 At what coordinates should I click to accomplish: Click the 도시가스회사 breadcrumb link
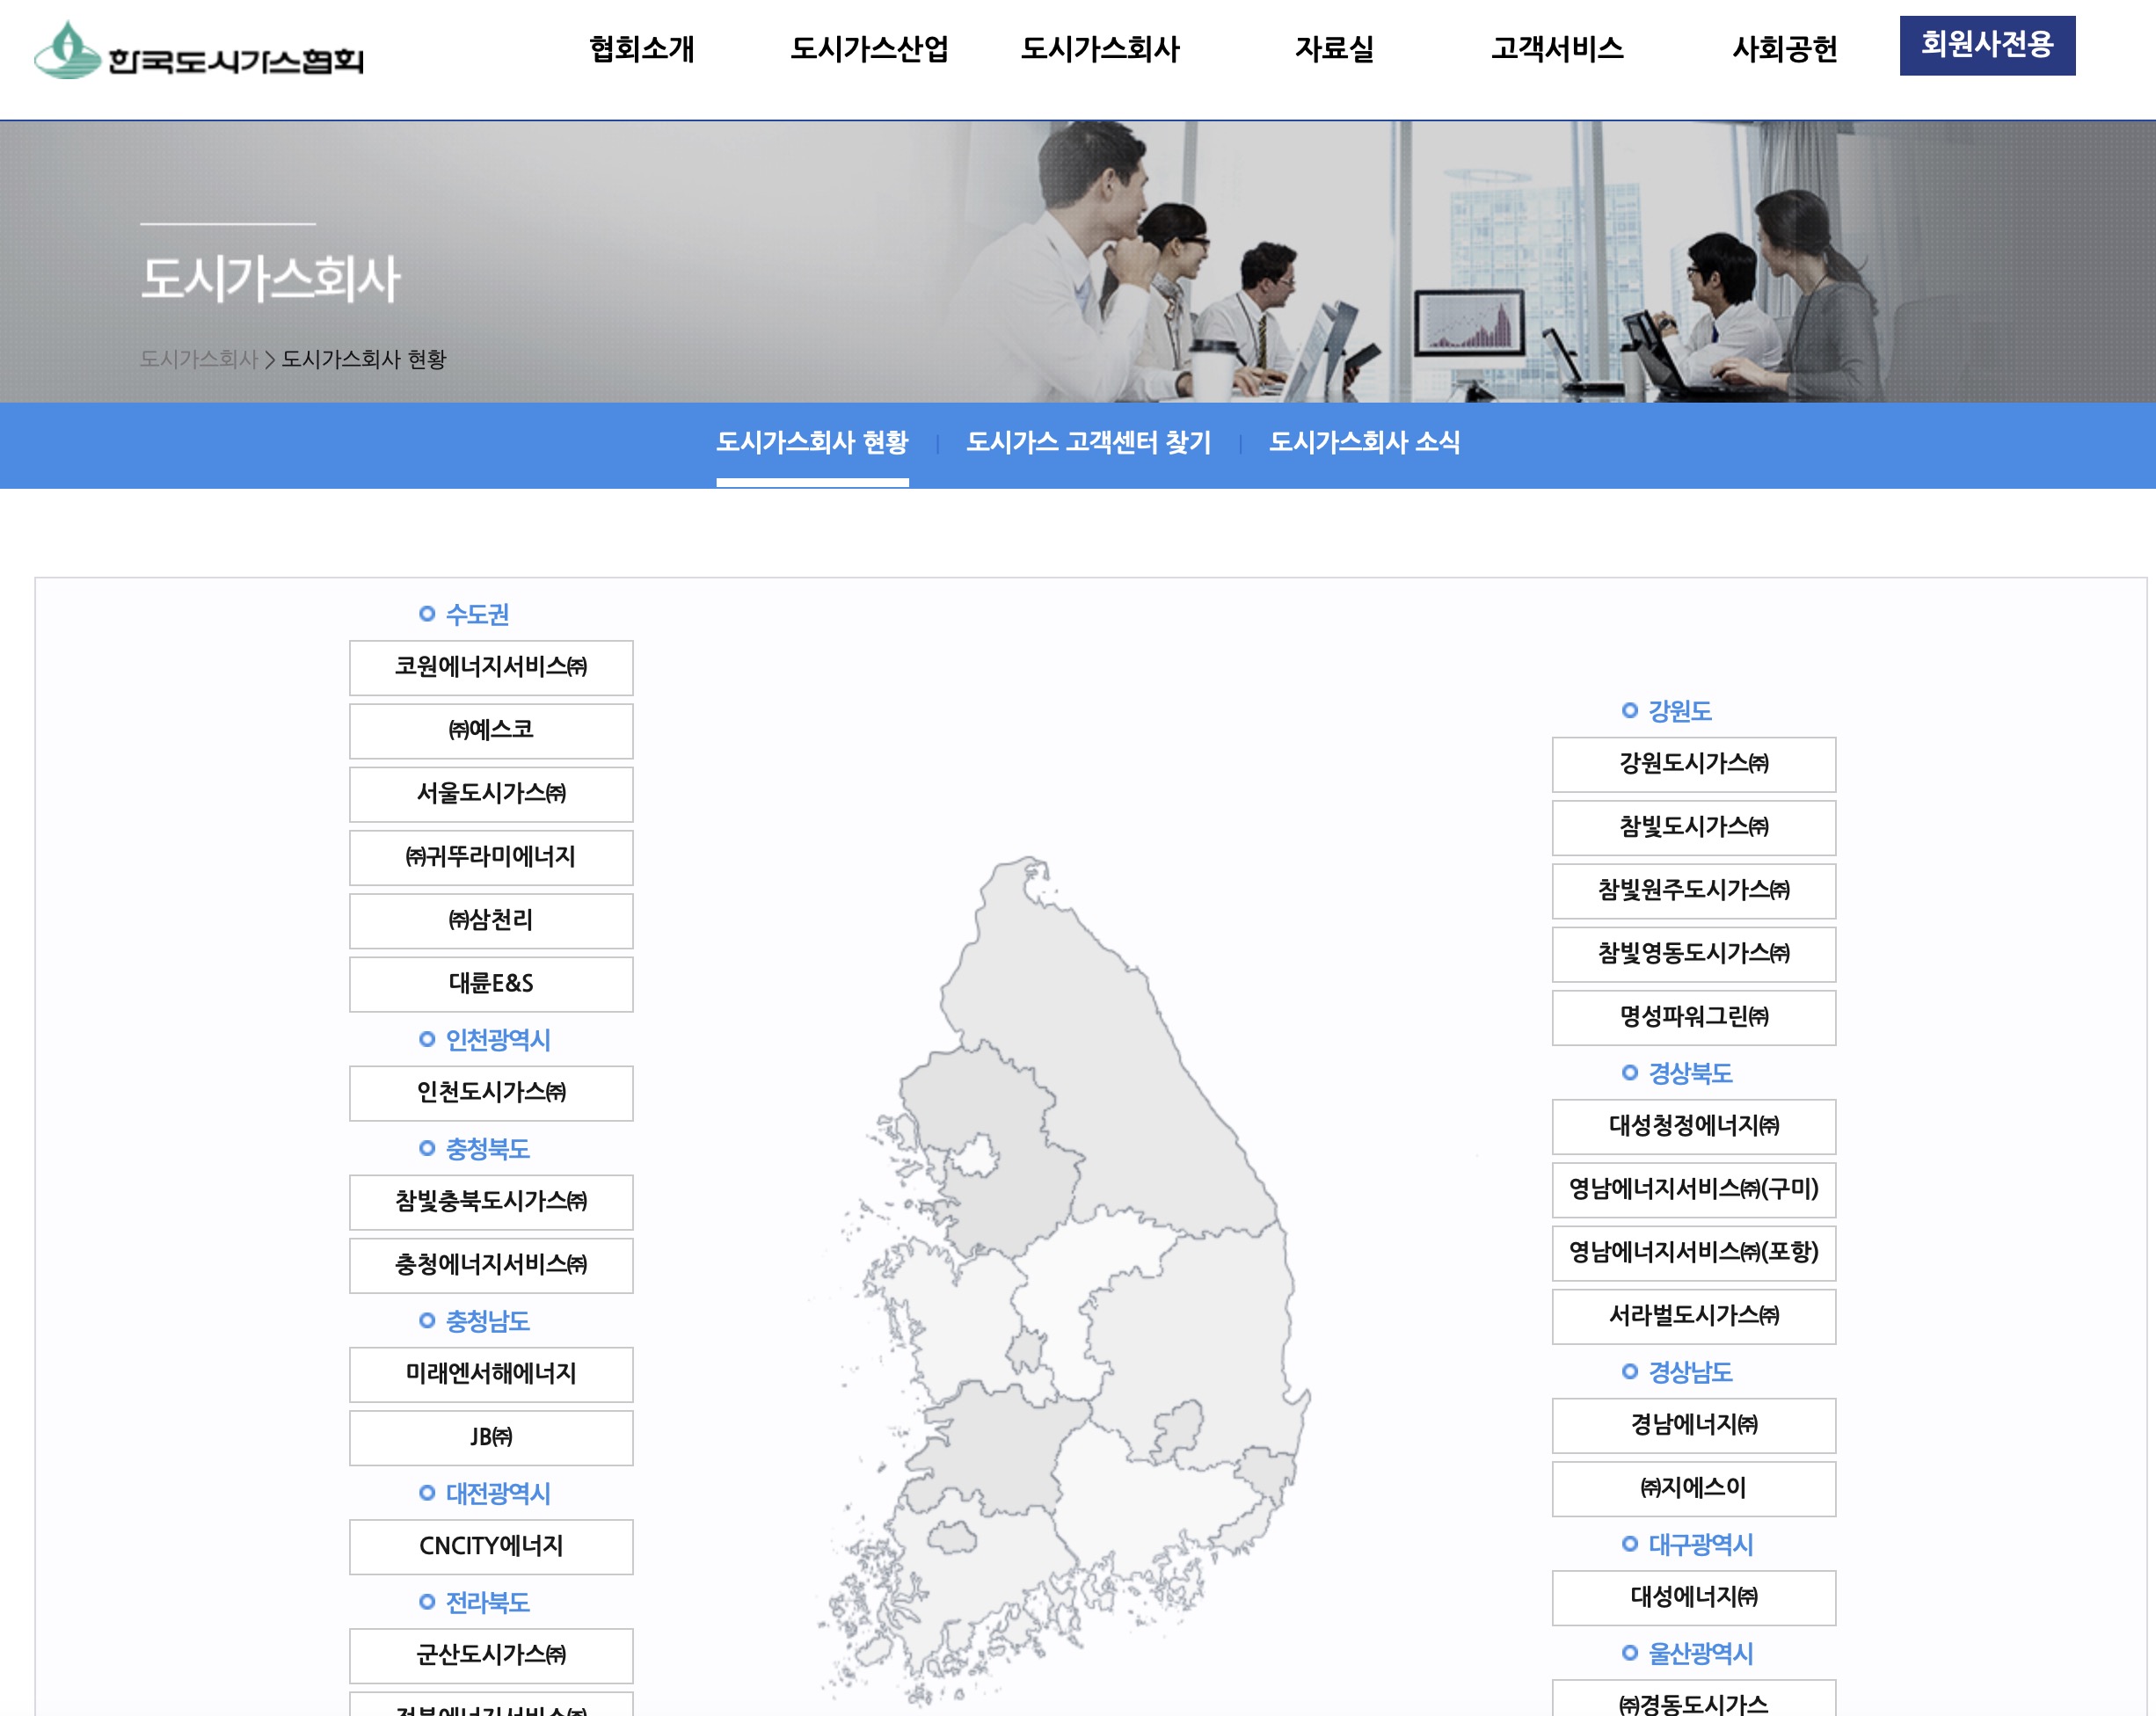coord(198,359)
